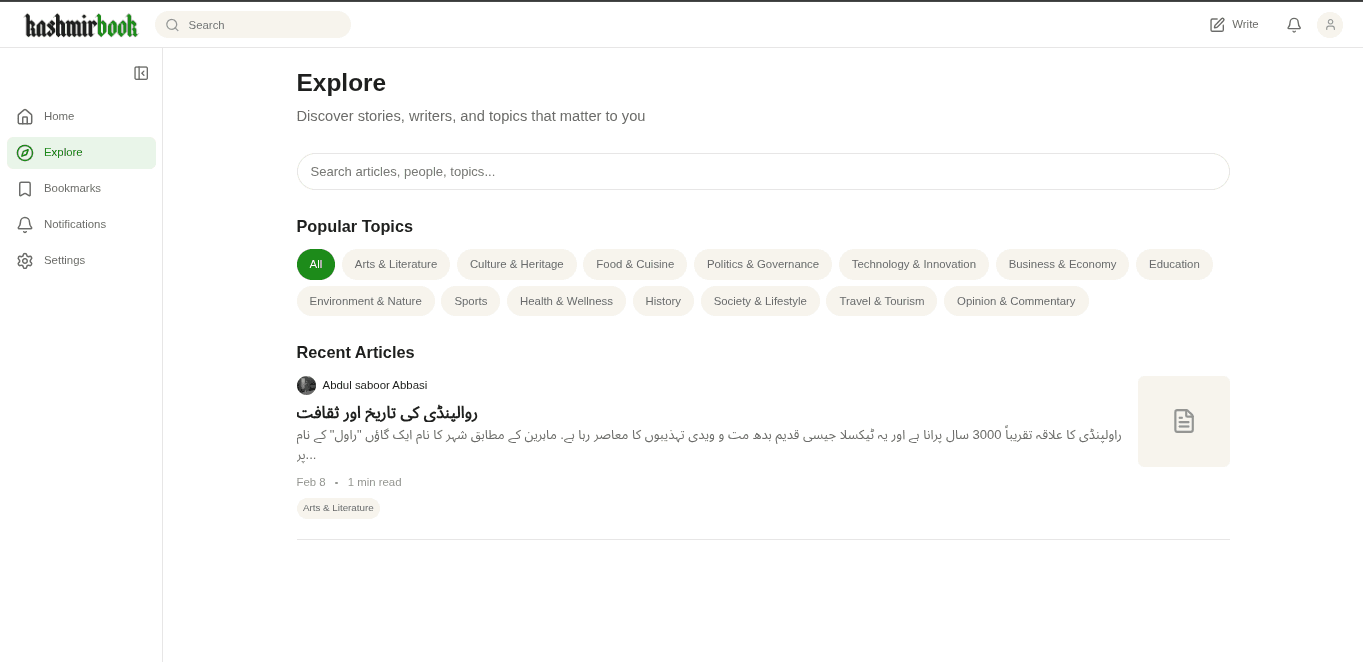Click the Kashmirbook logo
This screenshot has width=1363, height=662.
(x=81, y=26)
